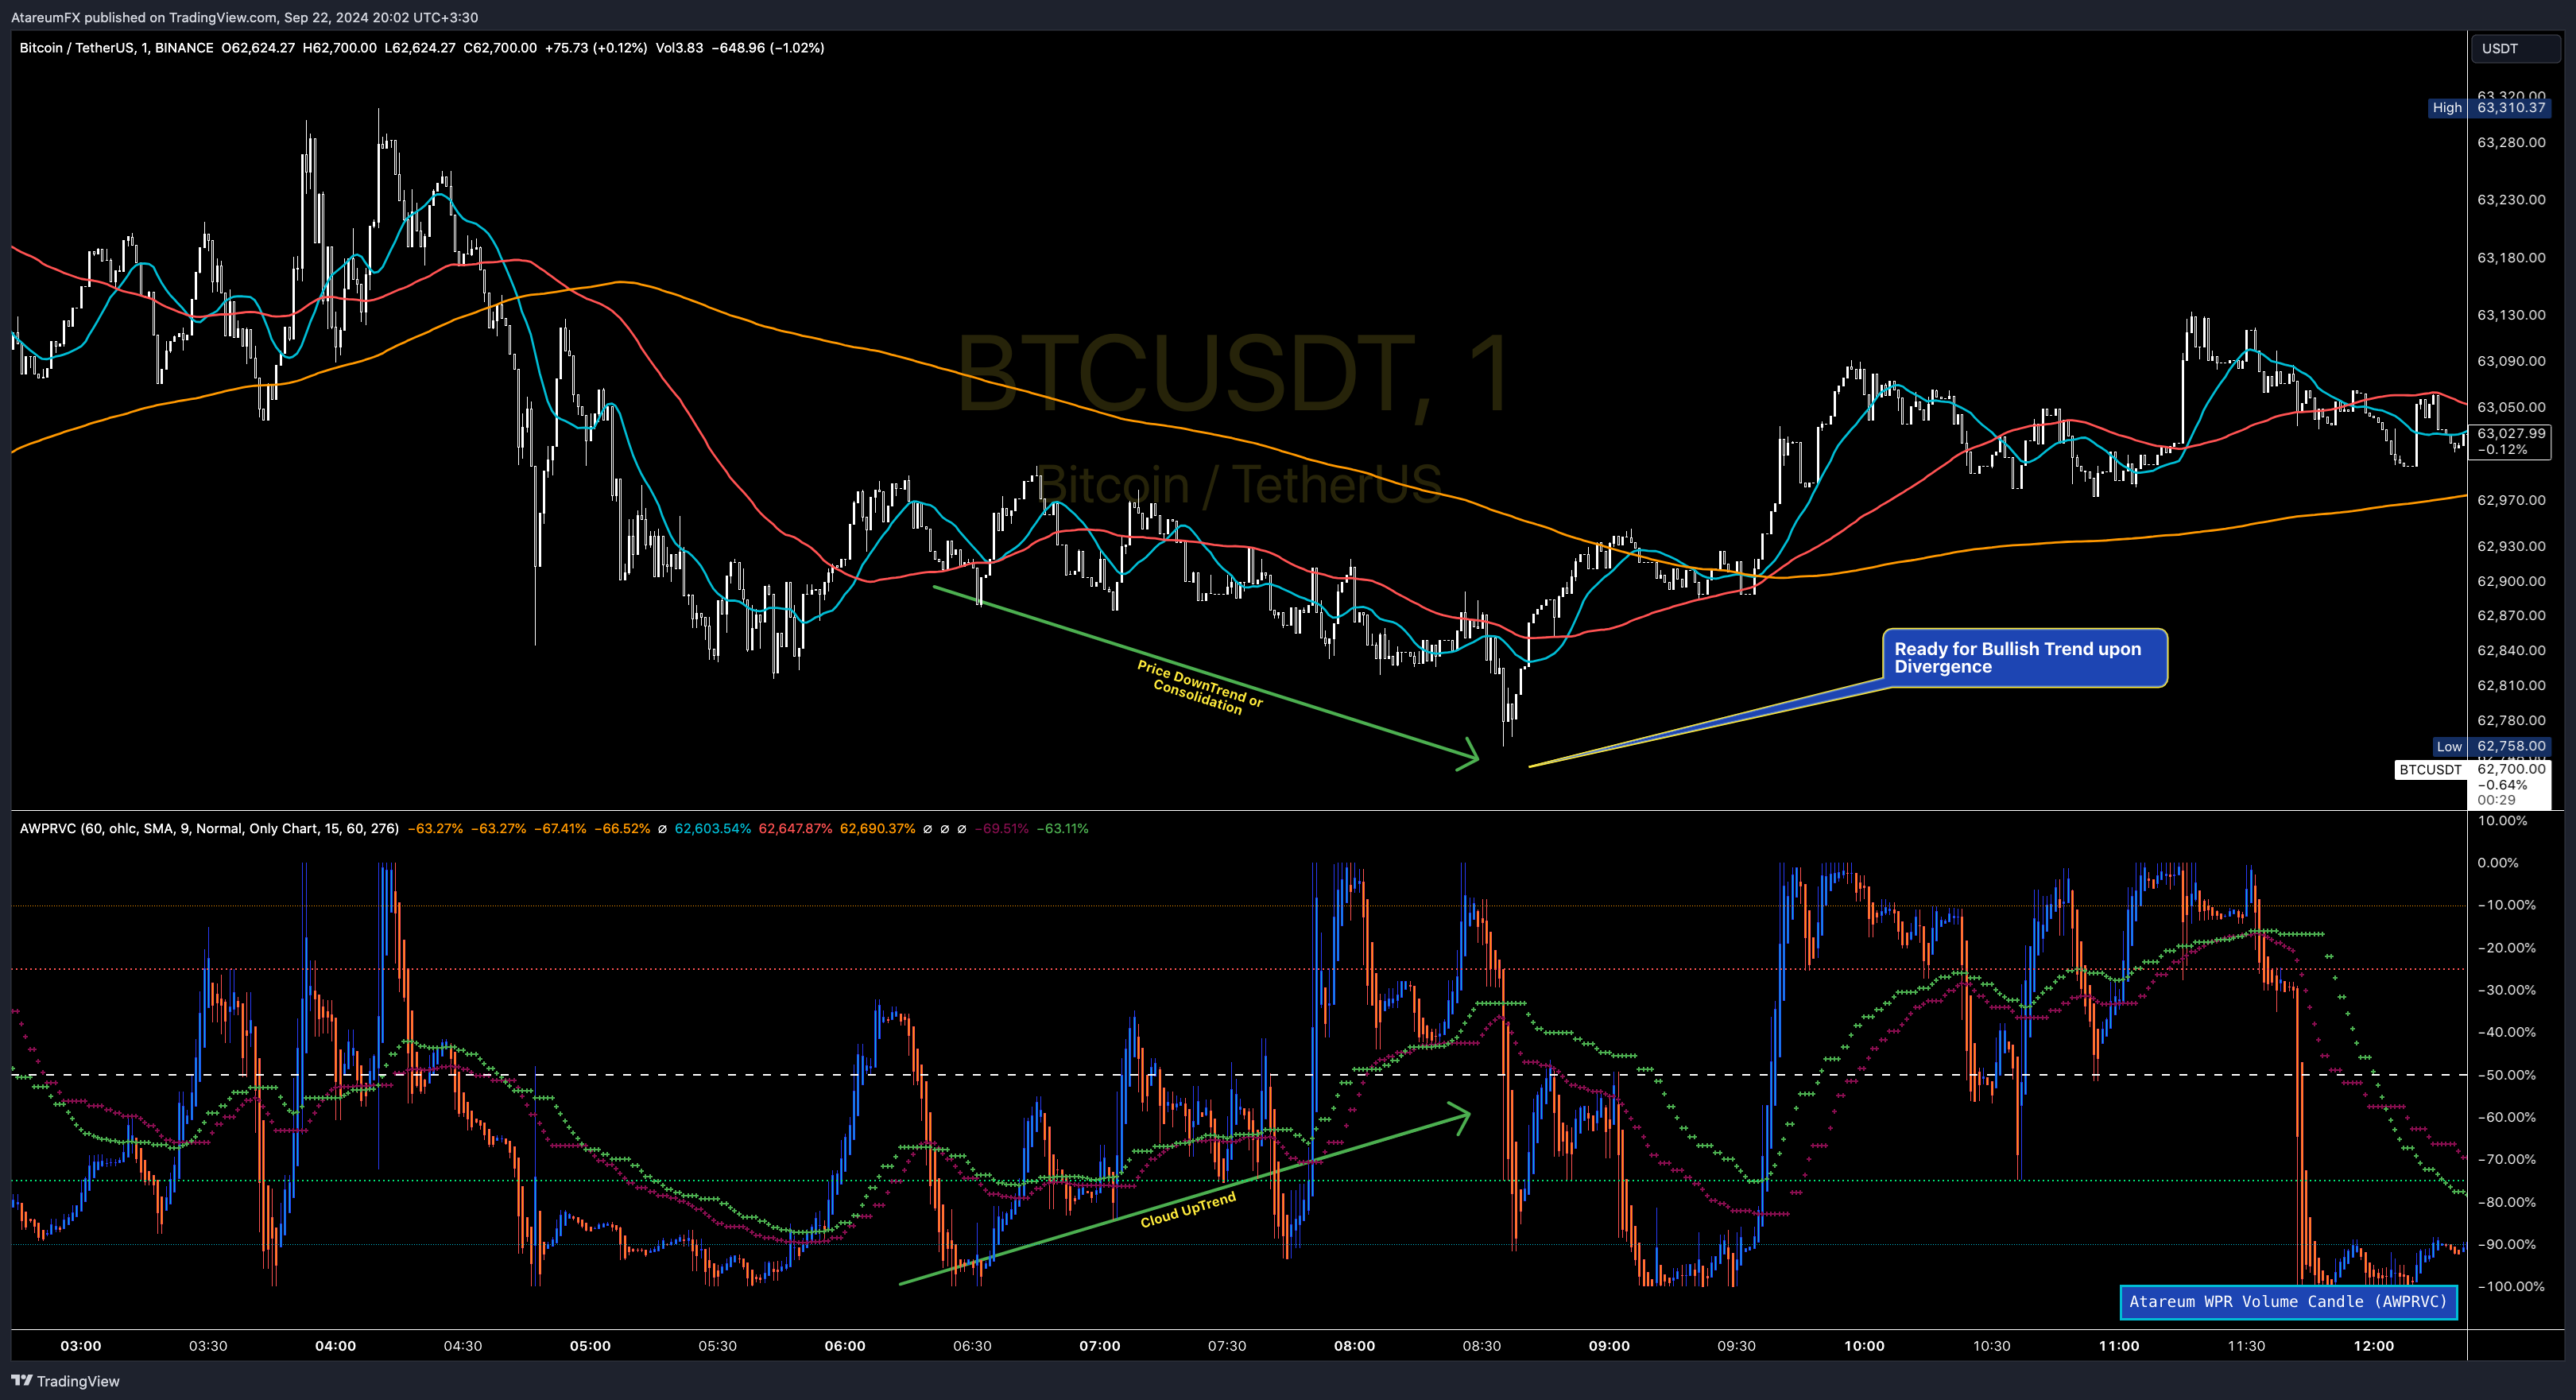
Task: Click 62,900.00 on the price axis
Action: point(2511,581)
